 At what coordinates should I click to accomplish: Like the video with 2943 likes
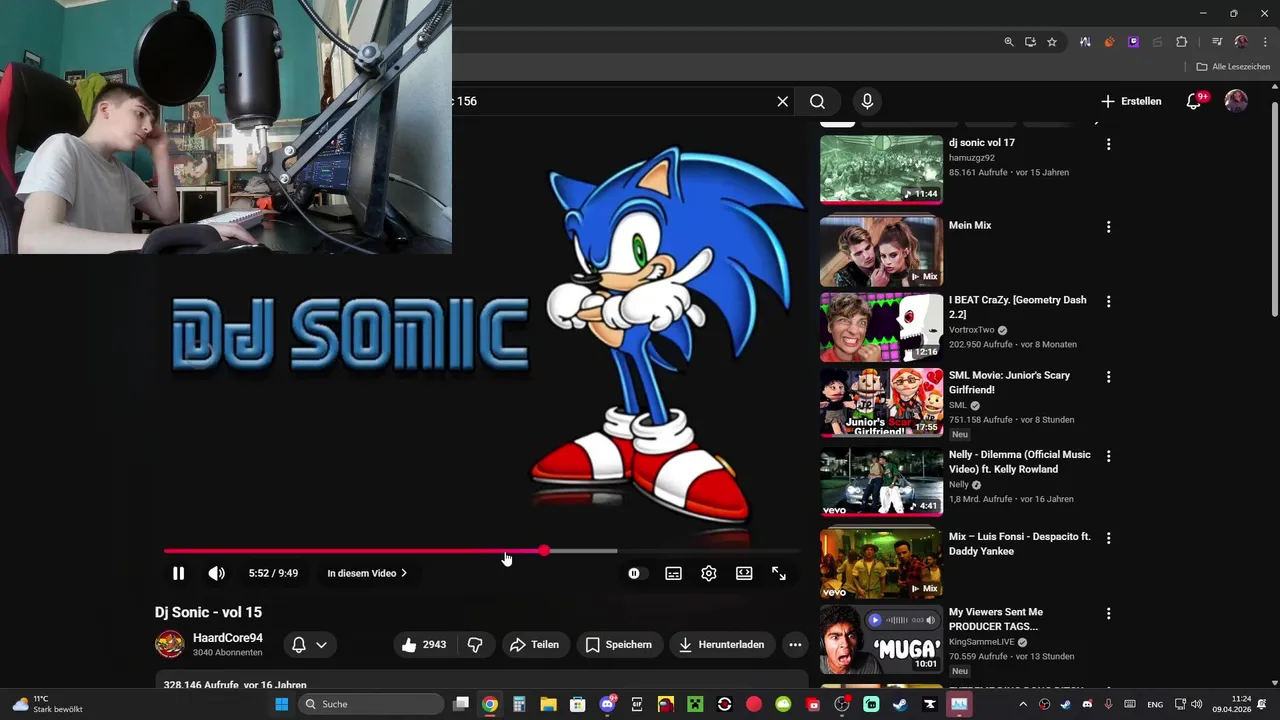point(423,645)
